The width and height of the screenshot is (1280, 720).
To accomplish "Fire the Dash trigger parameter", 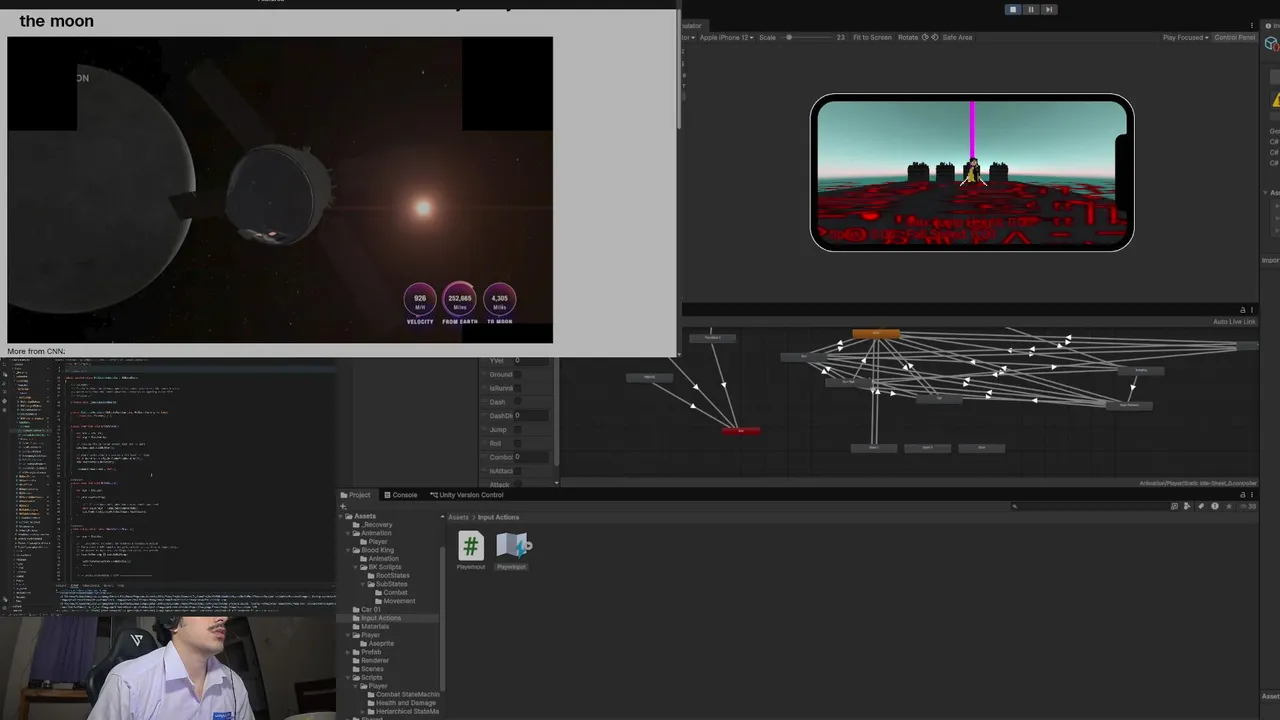I will (x=518, y=402).
